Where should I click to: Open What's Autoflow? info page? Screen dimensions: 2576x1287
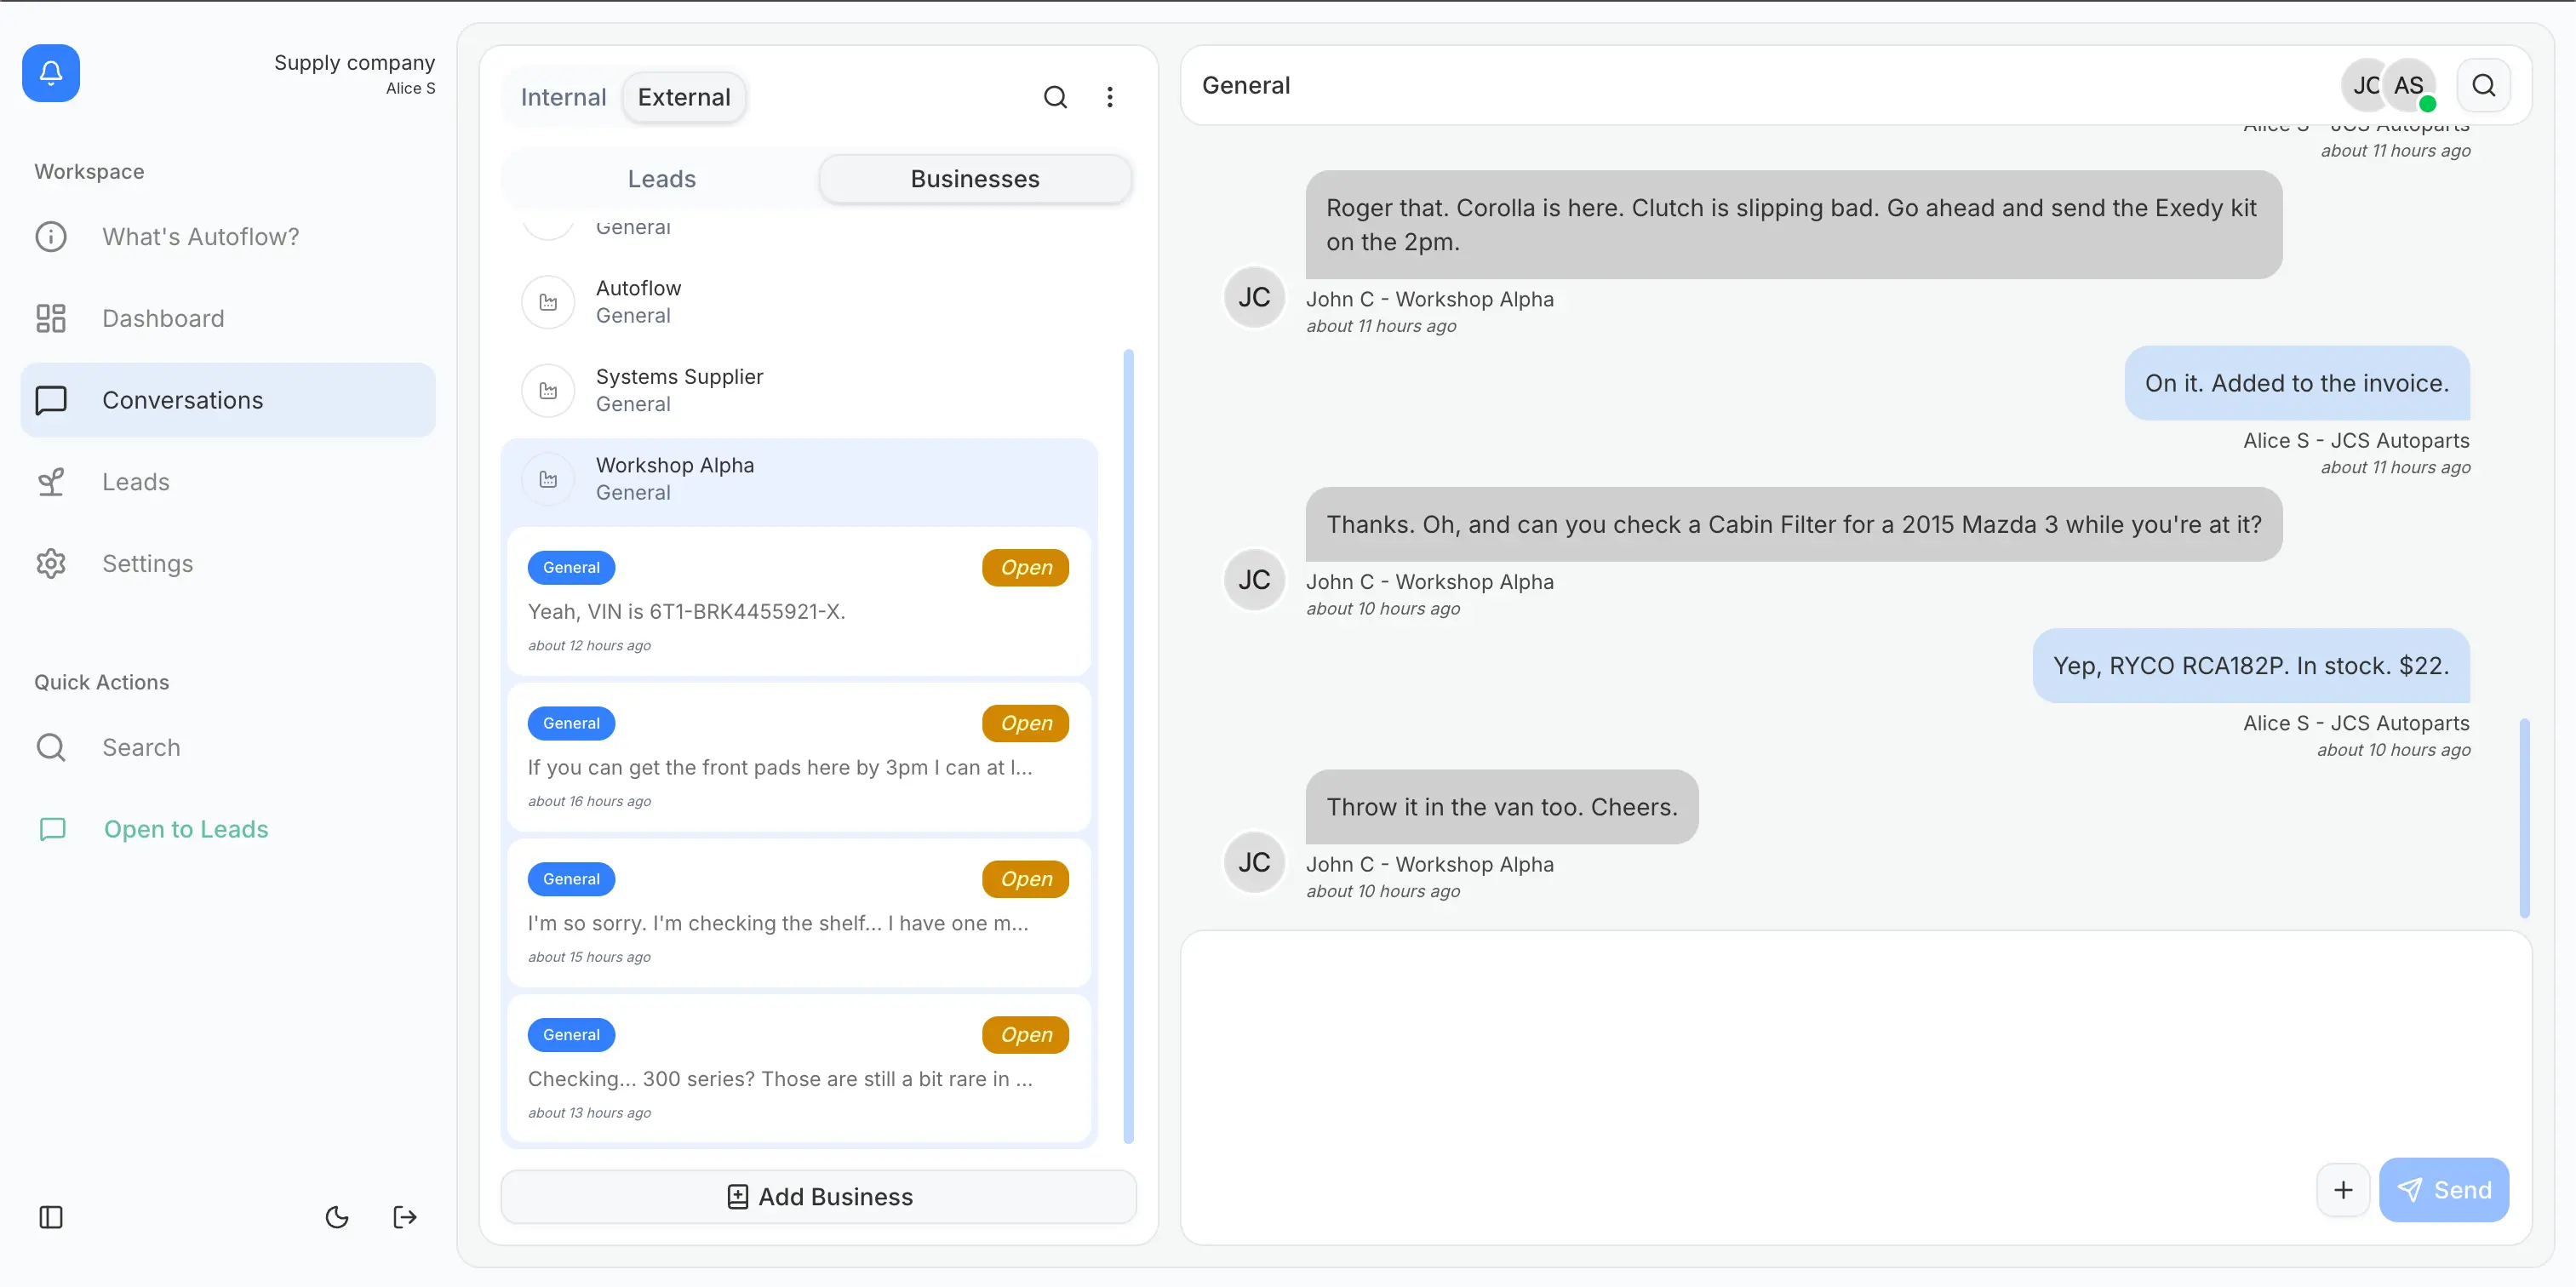[x=228, y=237]
